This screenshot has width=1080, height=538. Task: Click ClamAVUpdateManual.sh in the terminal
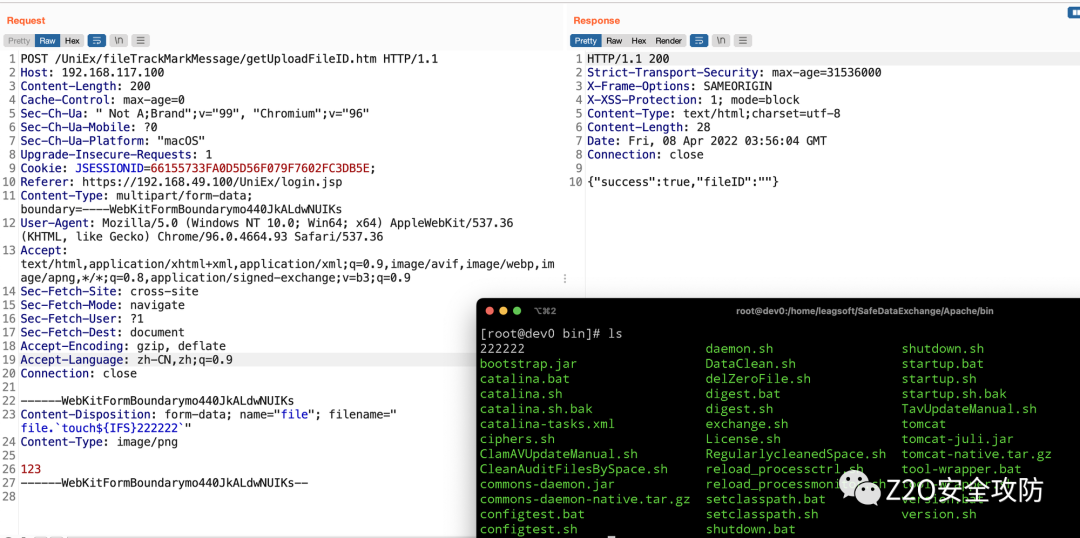pos(559,454)
